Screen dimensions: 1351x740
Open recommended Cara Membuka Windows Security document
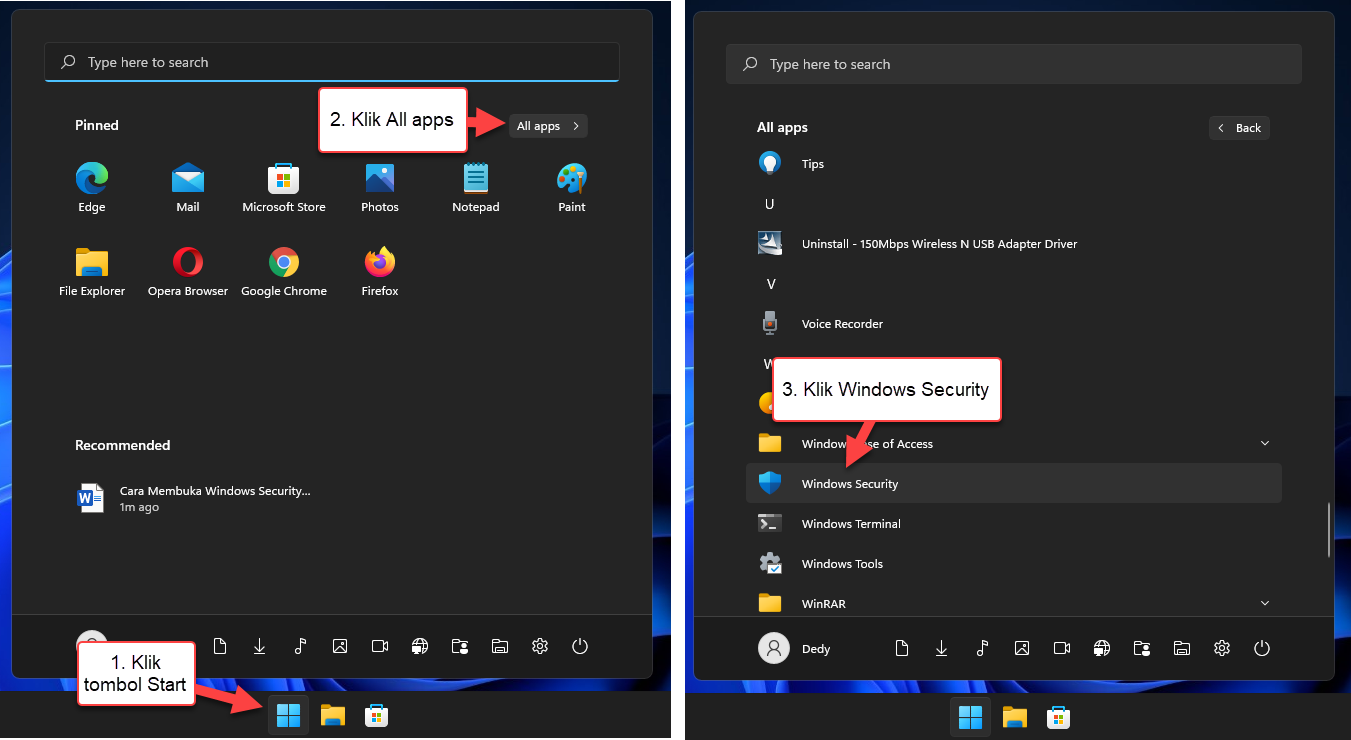tap(195, 498)
